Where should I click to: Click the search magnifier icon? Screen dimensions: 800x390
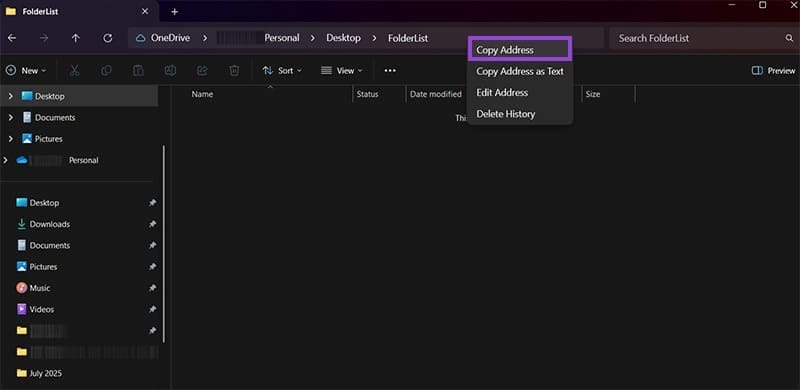[x=789, y=38]
